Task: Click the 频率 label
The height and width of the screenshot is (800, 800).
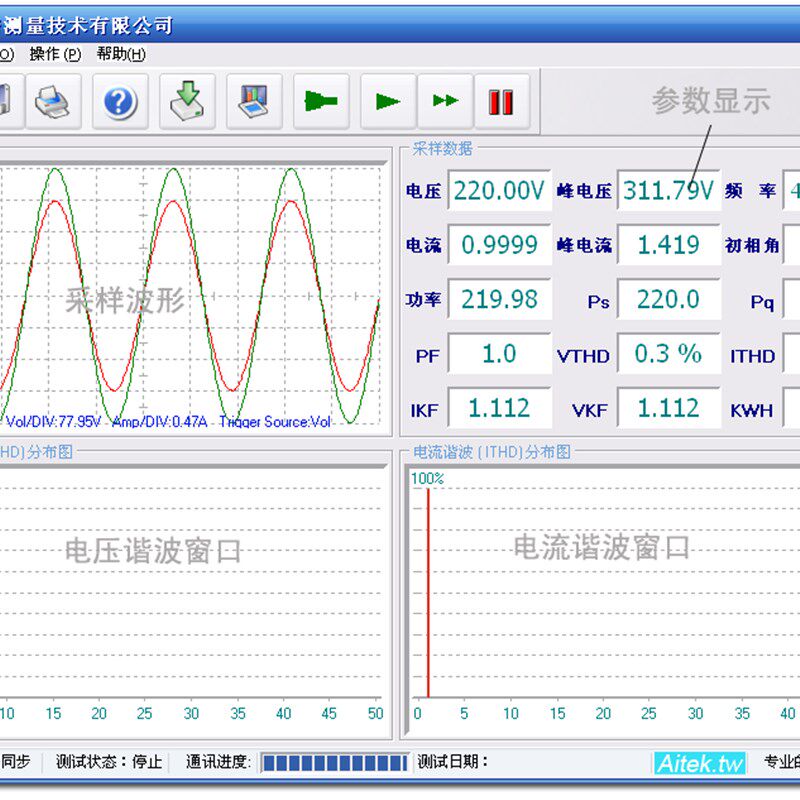Action: [751, 191]
